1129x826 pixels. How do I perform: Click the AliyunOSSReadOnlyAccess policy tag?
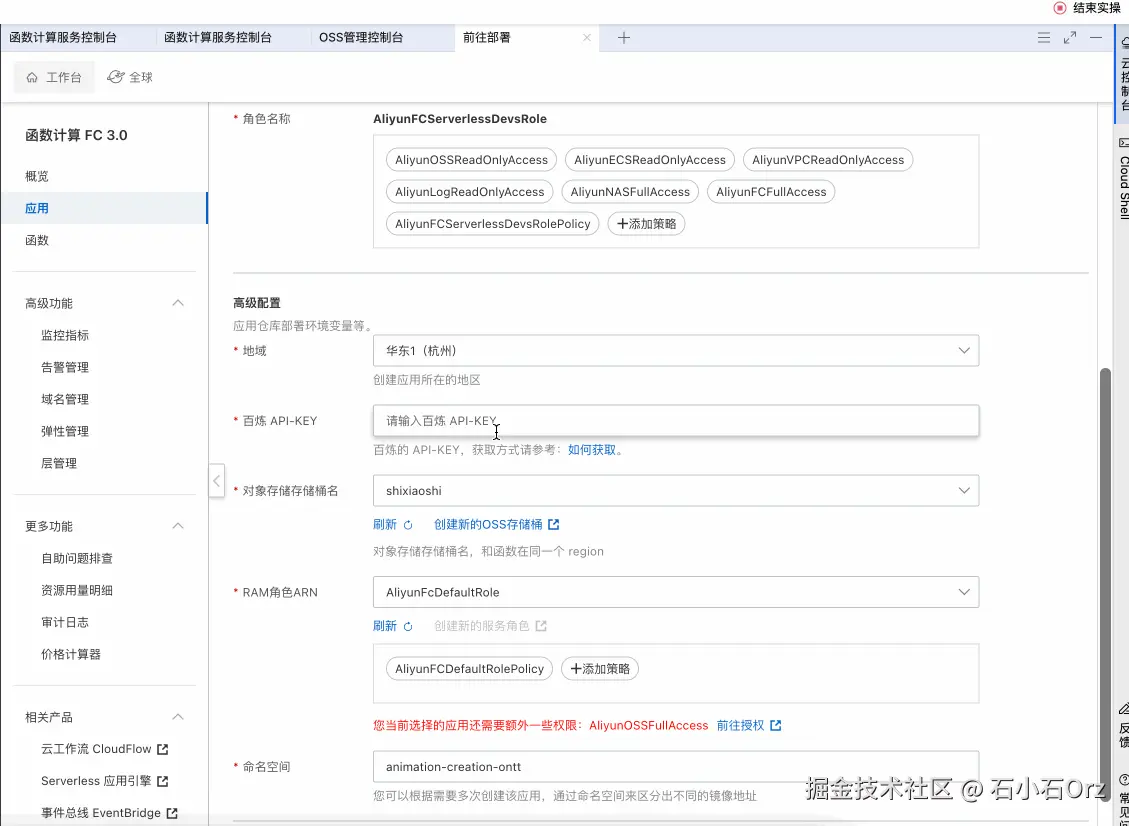tap(472, 160)
